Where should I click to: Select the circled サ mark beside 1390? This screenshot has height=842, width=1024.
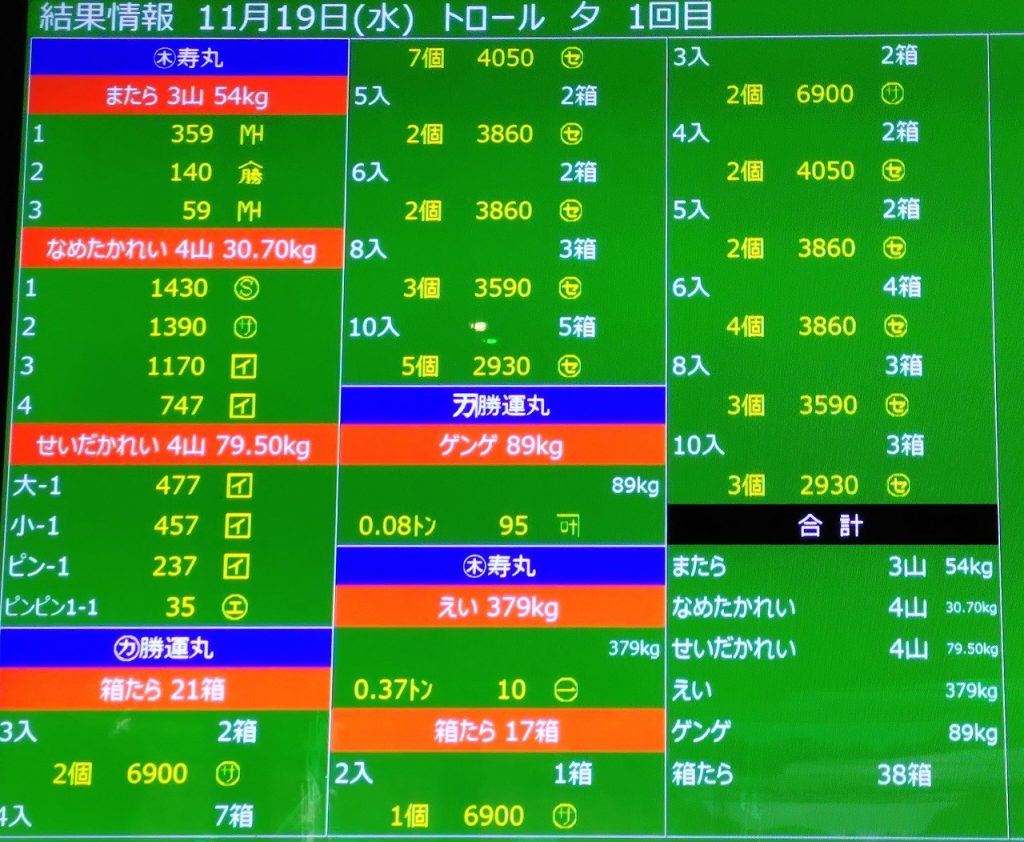tap(244, 328)
